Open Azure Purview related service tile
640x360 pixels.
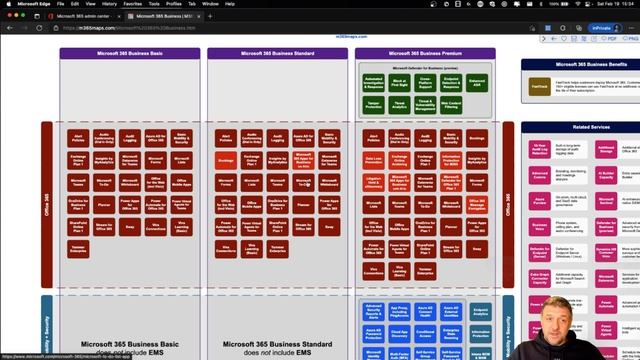pyautogui.click(x=540, y=201)
